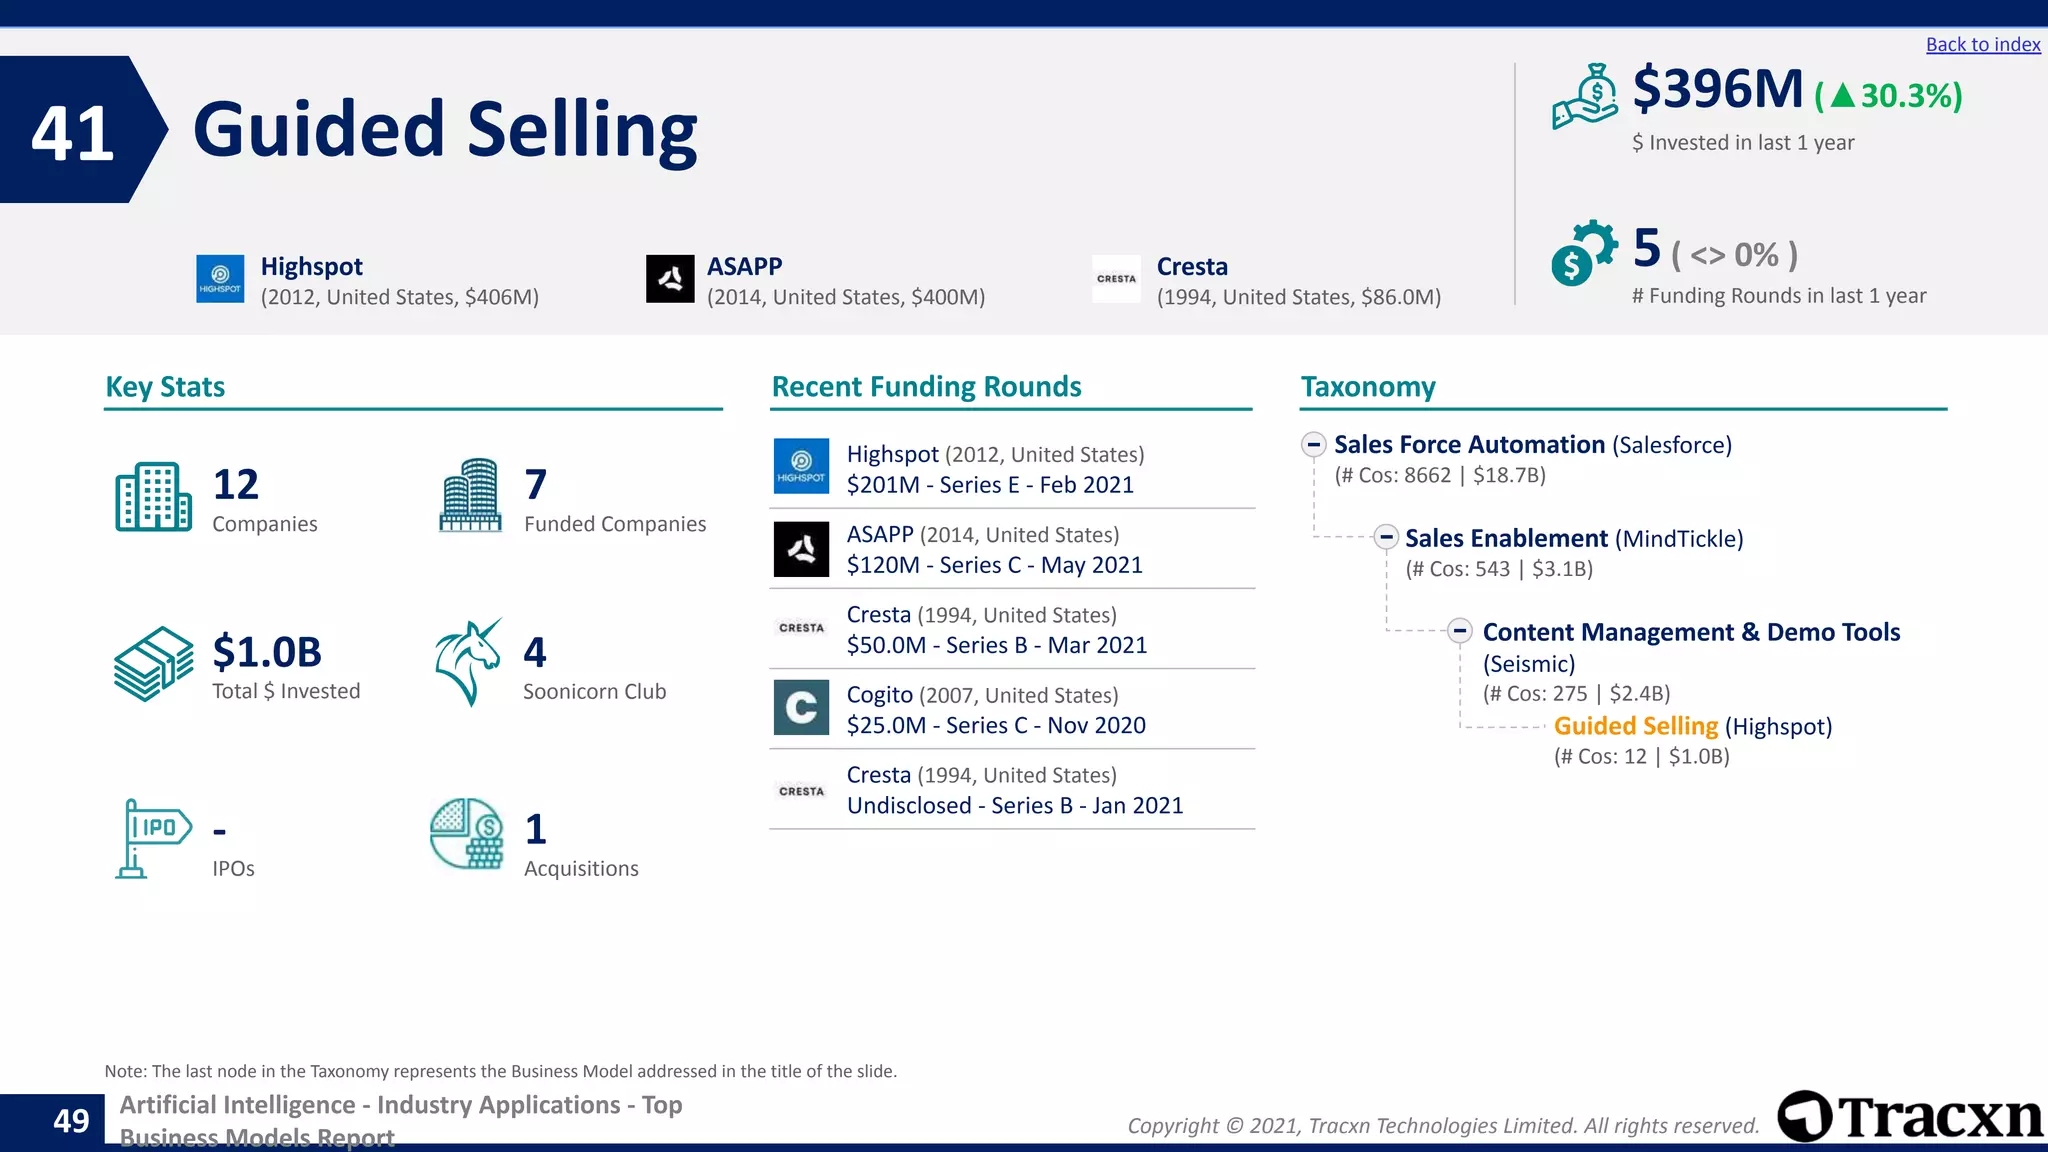Viewport: 2048px width, 1152px height.
Task: Click the Cresta logo in header
Action: coord(1116,279)
